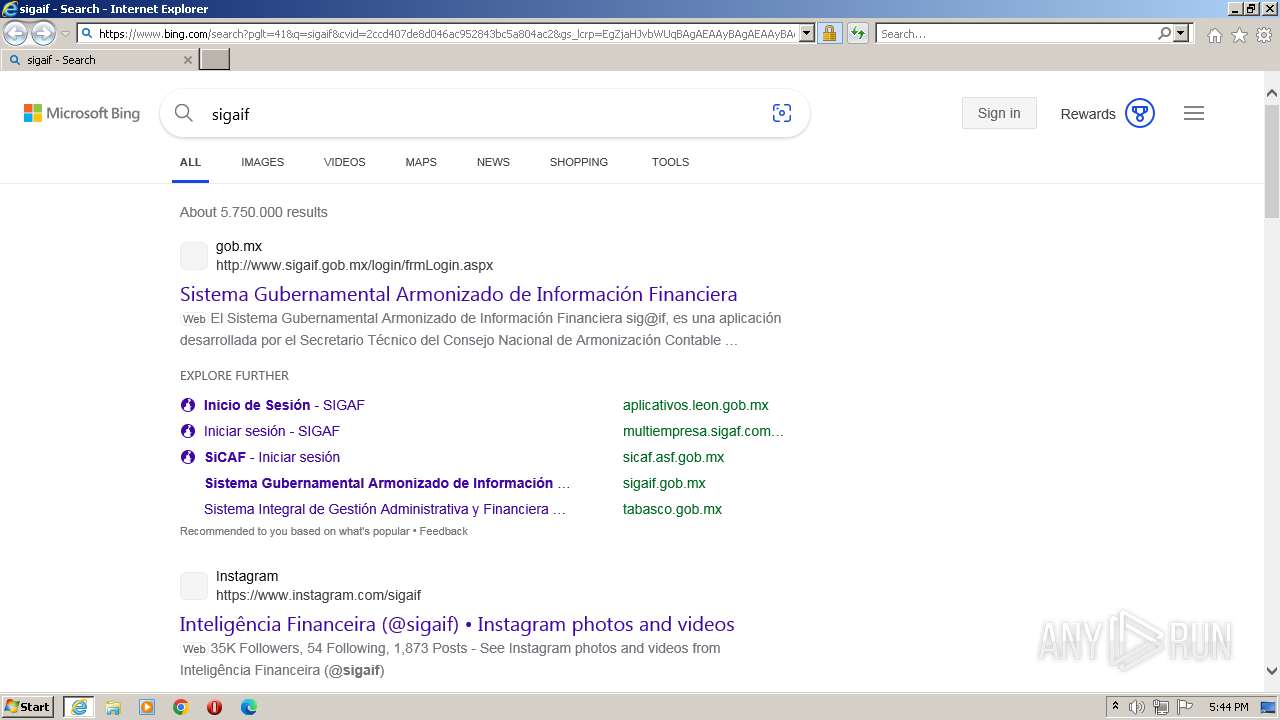This screenshot has width=1280, height=720.
Task: Click the IE Back navigation arrow
Action: tap(15, 33)
